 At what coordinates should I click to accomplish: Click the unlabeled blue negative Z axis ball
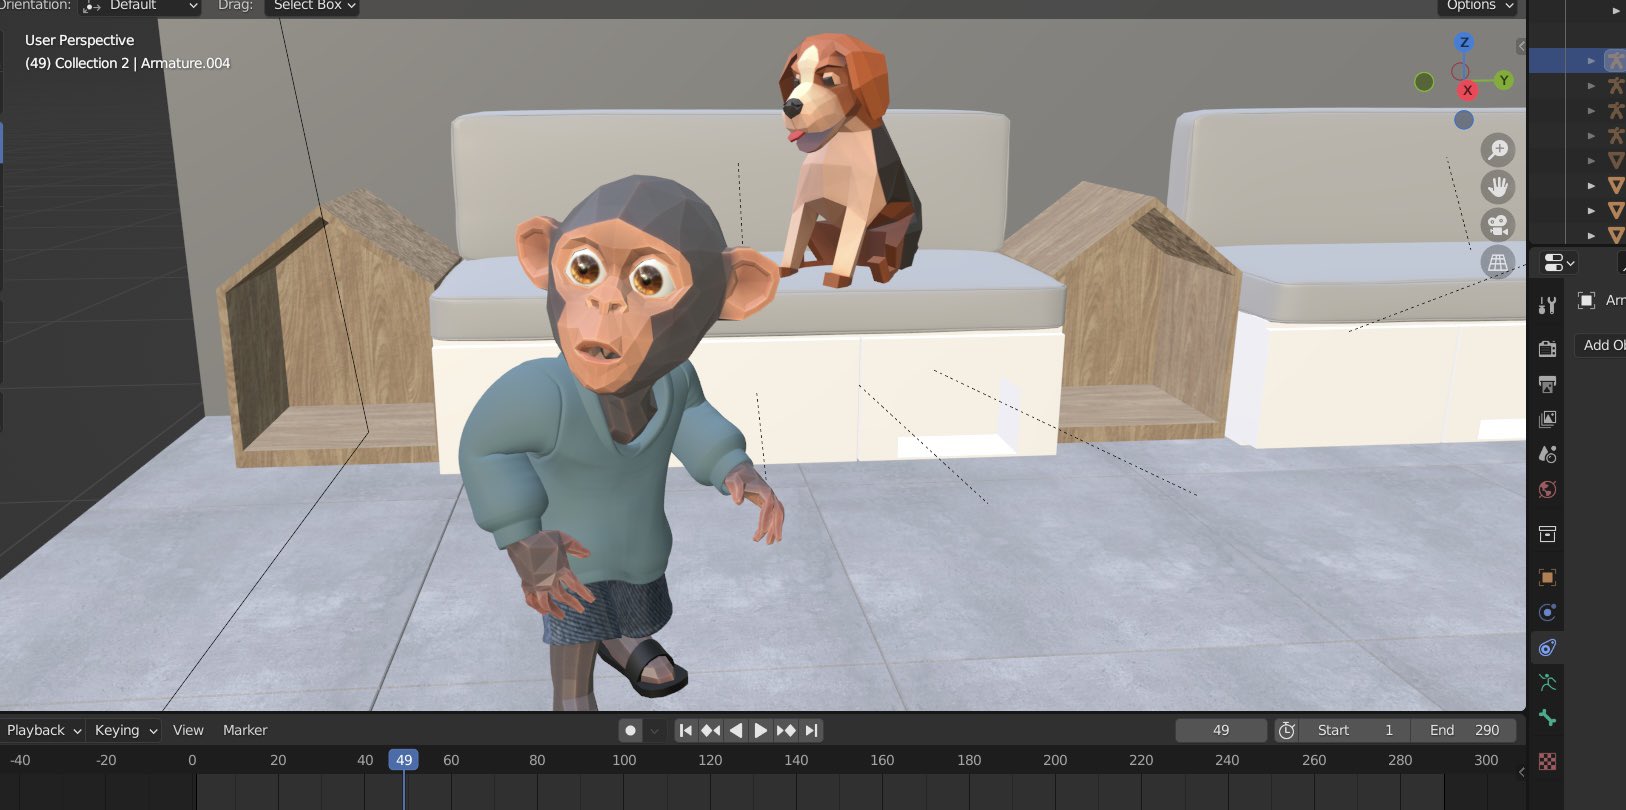1464,120
